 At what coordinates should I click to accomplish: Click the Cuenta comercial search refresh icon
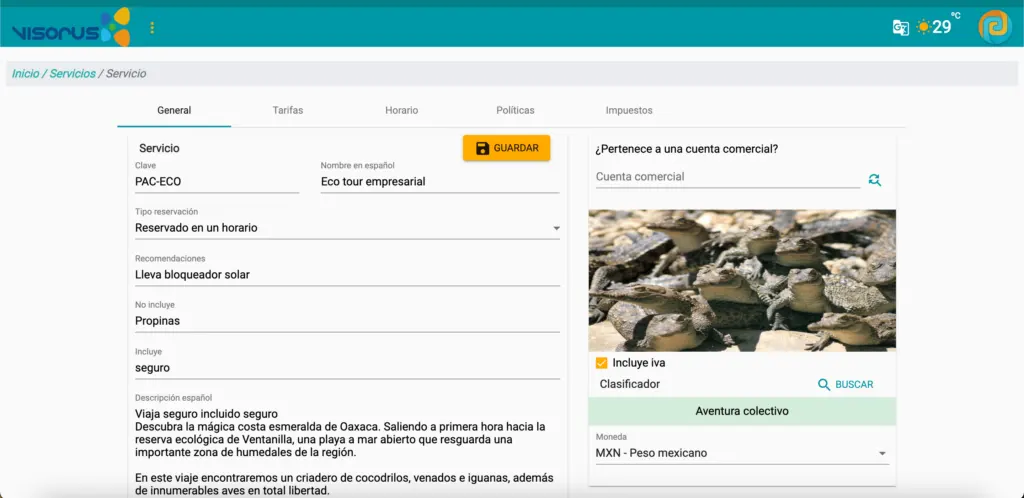pyautogui.click(x=874, y=179)
